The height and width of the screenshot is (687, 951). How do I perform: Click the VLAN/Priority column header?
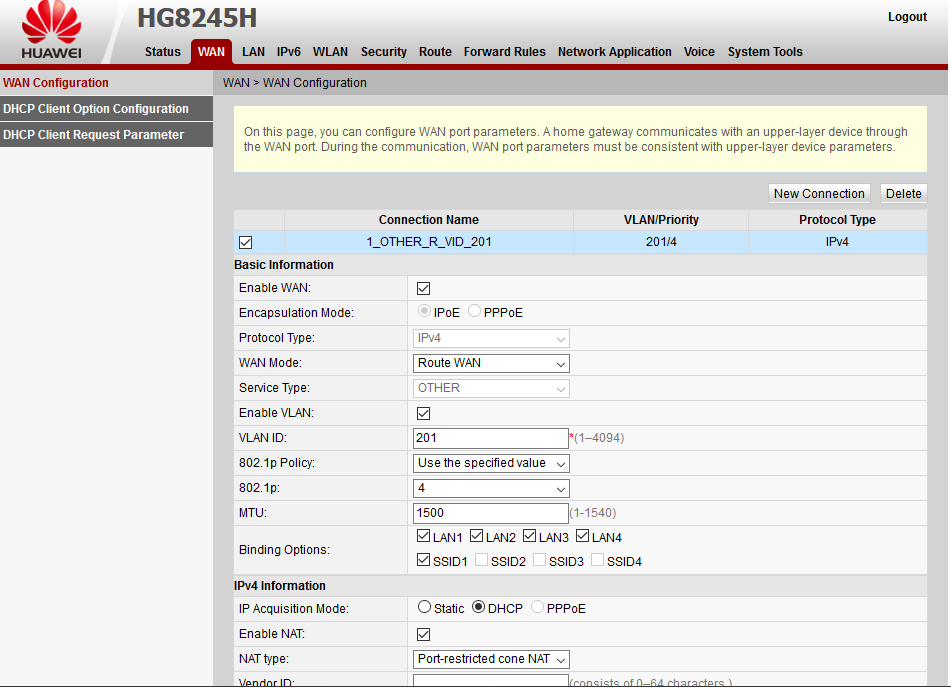click(x=661, y=220)
